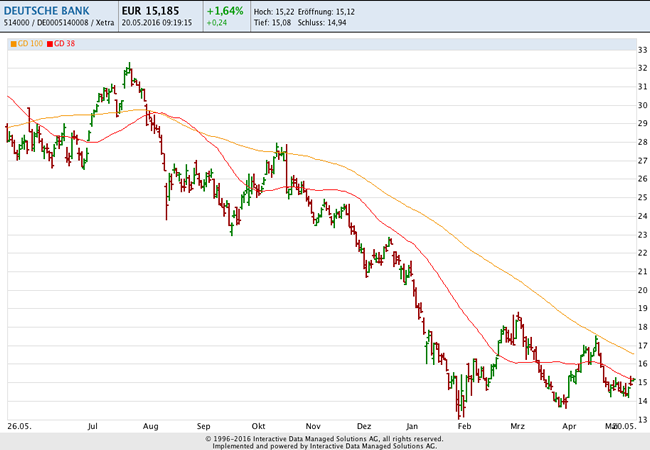Click the Schluss: 14,94 value
650x450 pixels.
click(322, 23)
